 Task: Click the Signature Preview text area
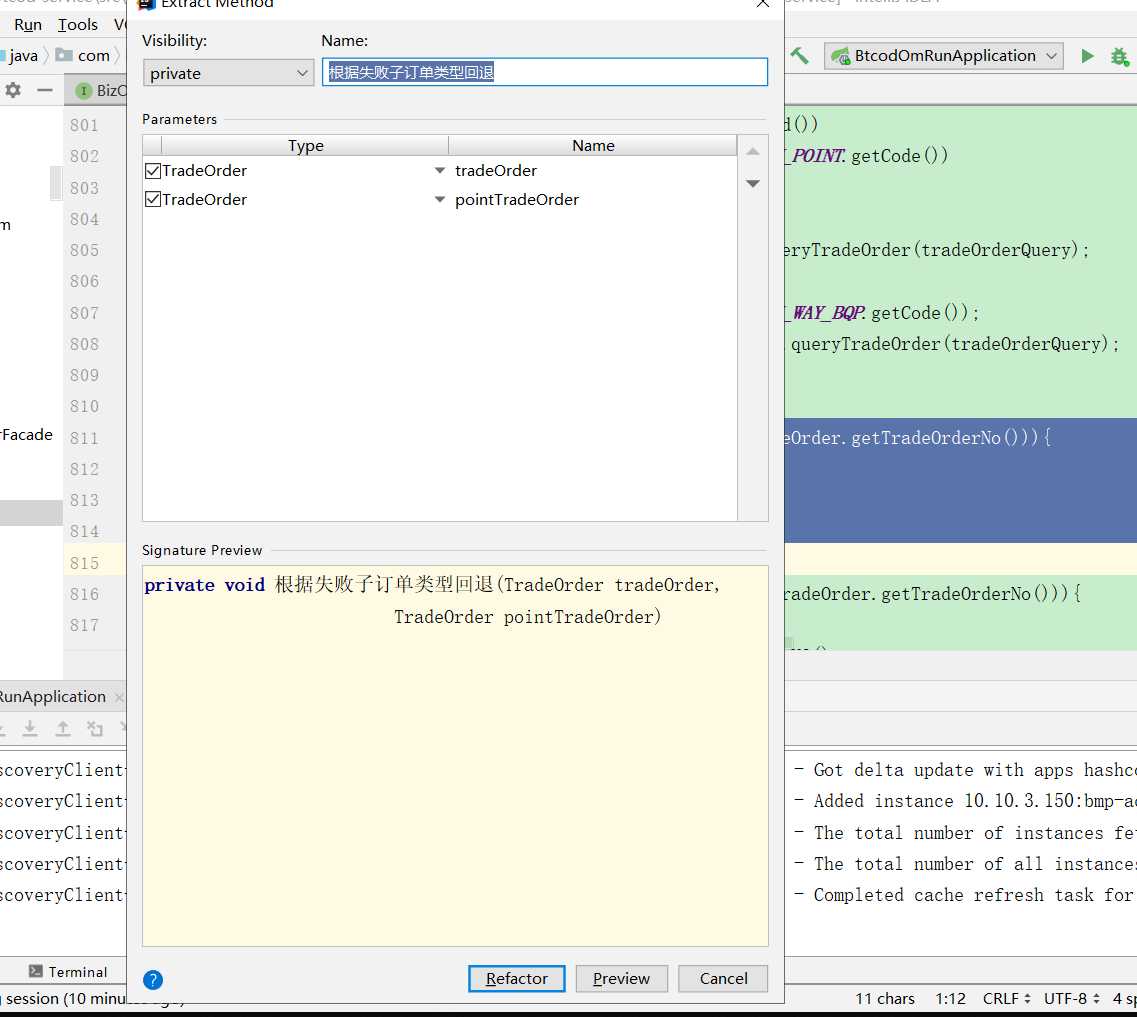pos(455,755)
